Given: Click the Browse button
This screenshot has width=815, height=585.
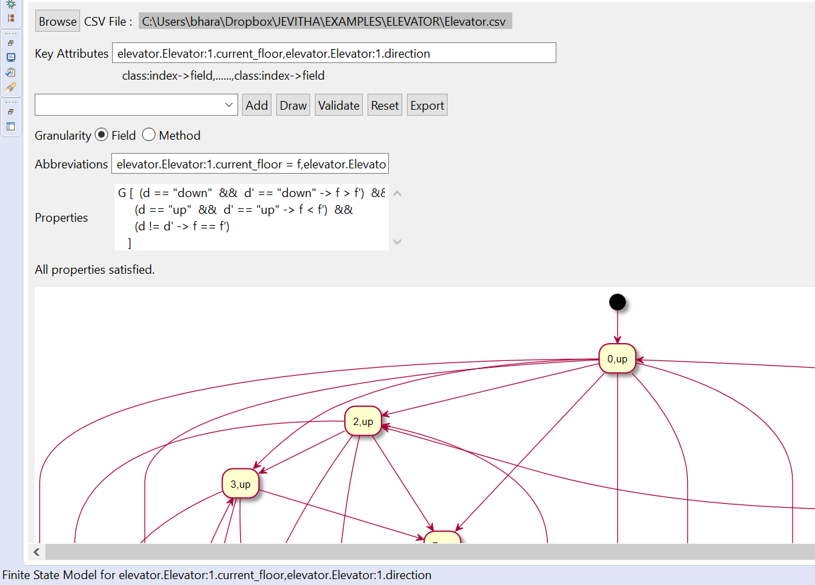Looking at the screenshot, I should [57, 21].
